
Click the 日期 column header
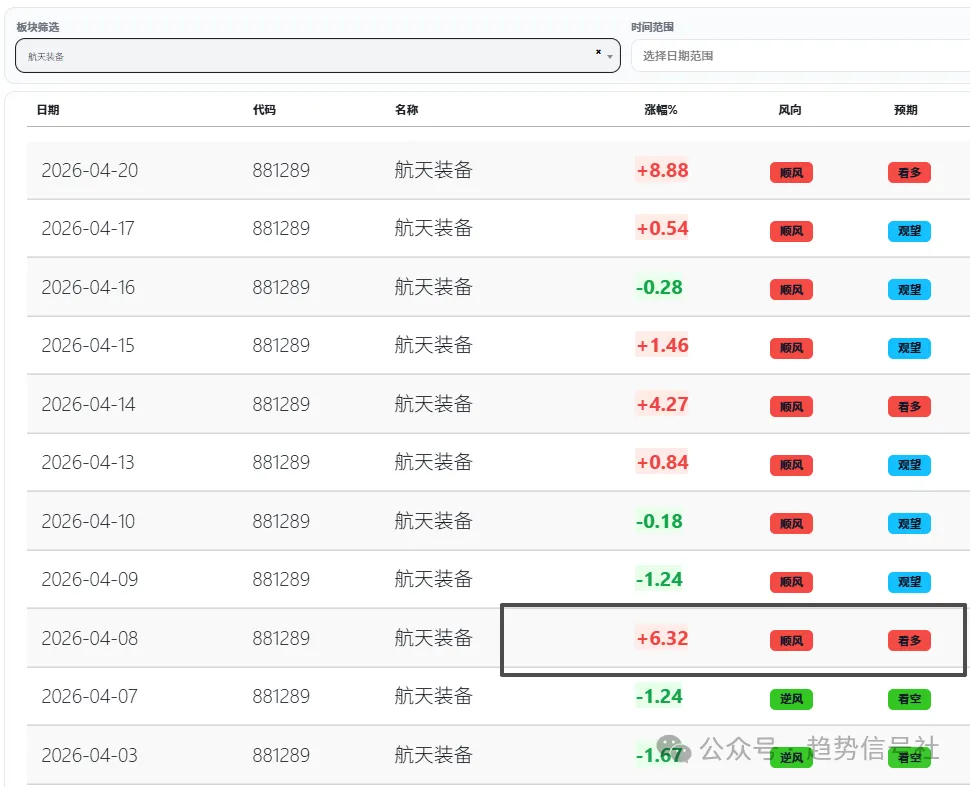coord(49,110)
